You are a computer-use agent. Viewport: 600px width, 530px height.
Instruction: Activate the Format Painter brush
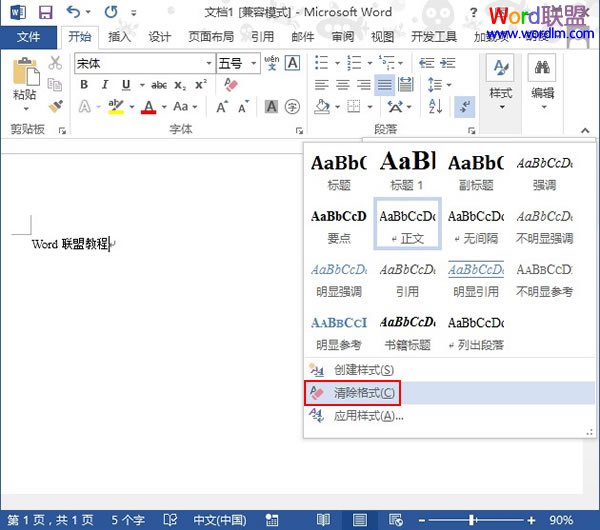coord(55,106)
